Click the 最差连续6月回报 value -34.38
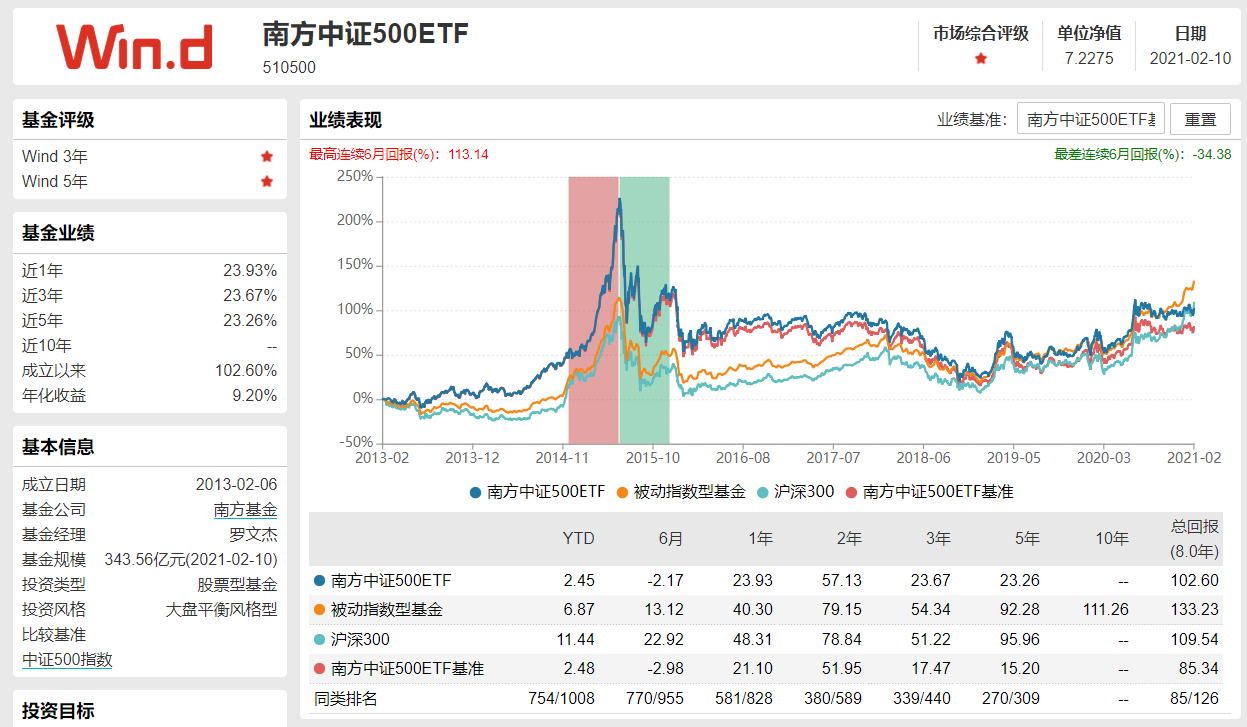Screen dimensions: 1247x727 1212,154
